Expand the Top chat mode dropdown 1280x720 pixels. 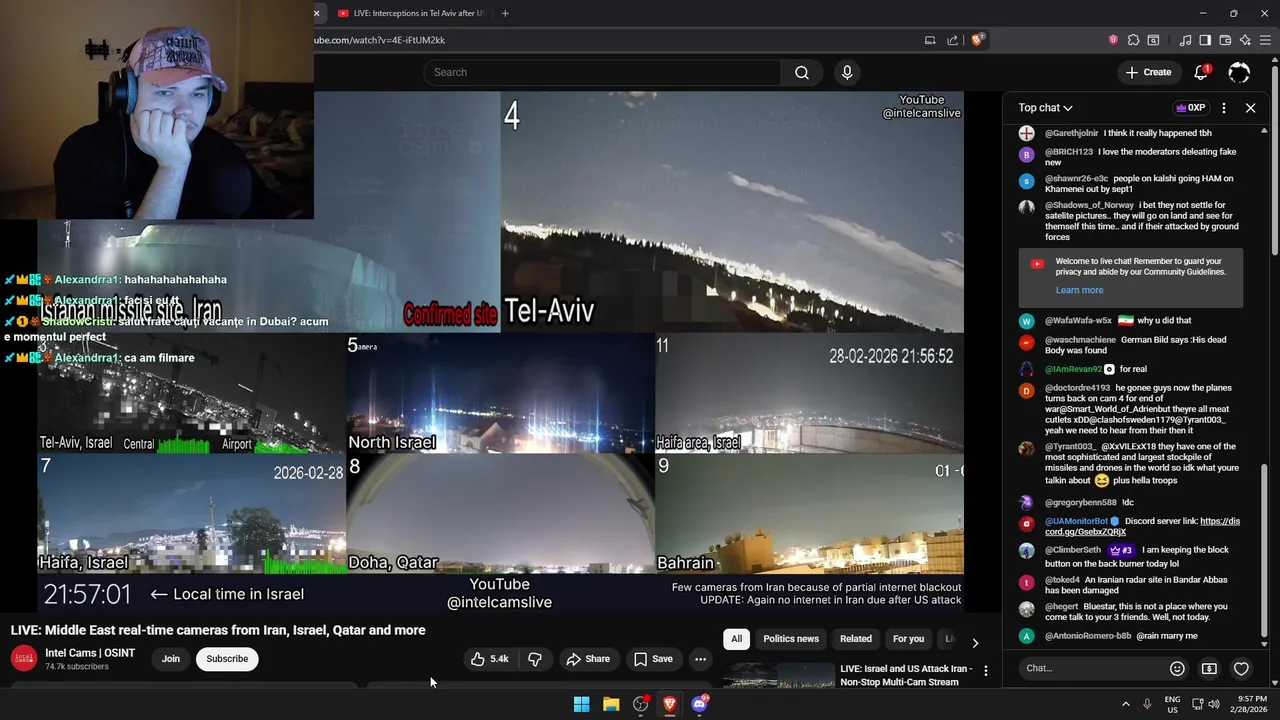1045,108
